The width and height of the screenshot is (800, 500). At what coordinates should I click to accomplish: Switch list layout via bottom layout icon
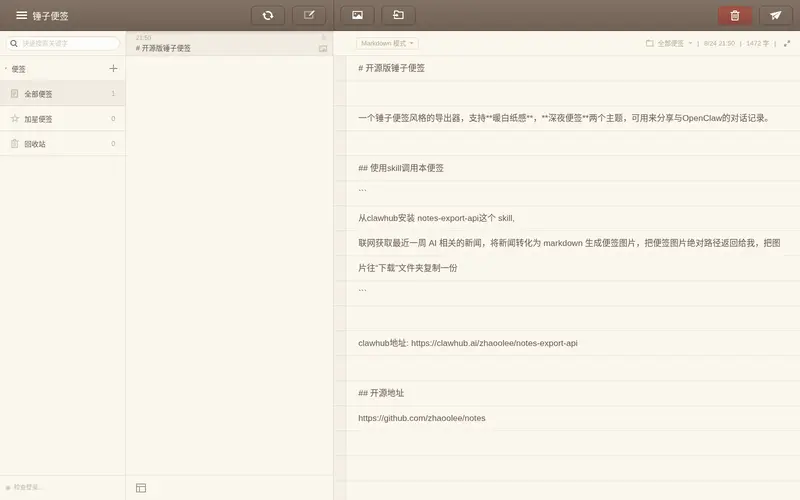point(141,488)
